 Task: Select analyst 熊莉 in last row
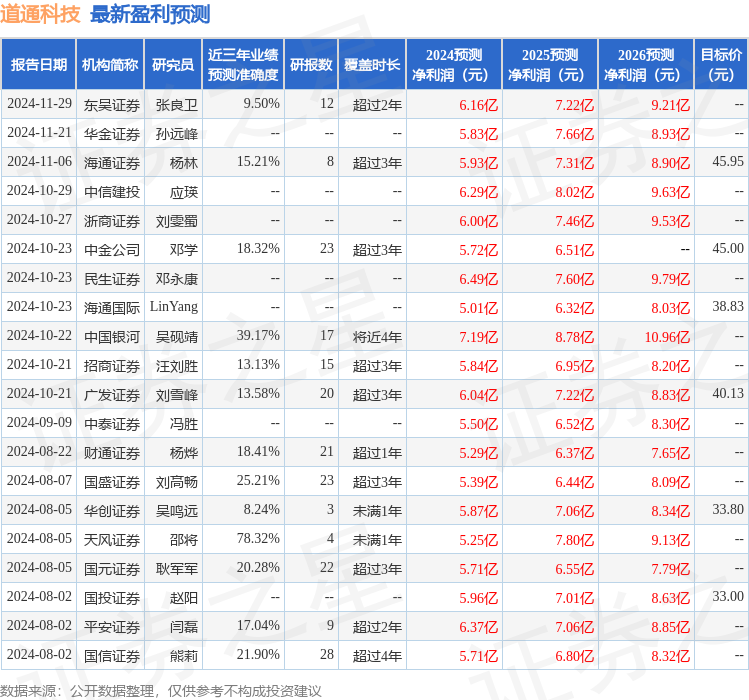click(184, 656)
